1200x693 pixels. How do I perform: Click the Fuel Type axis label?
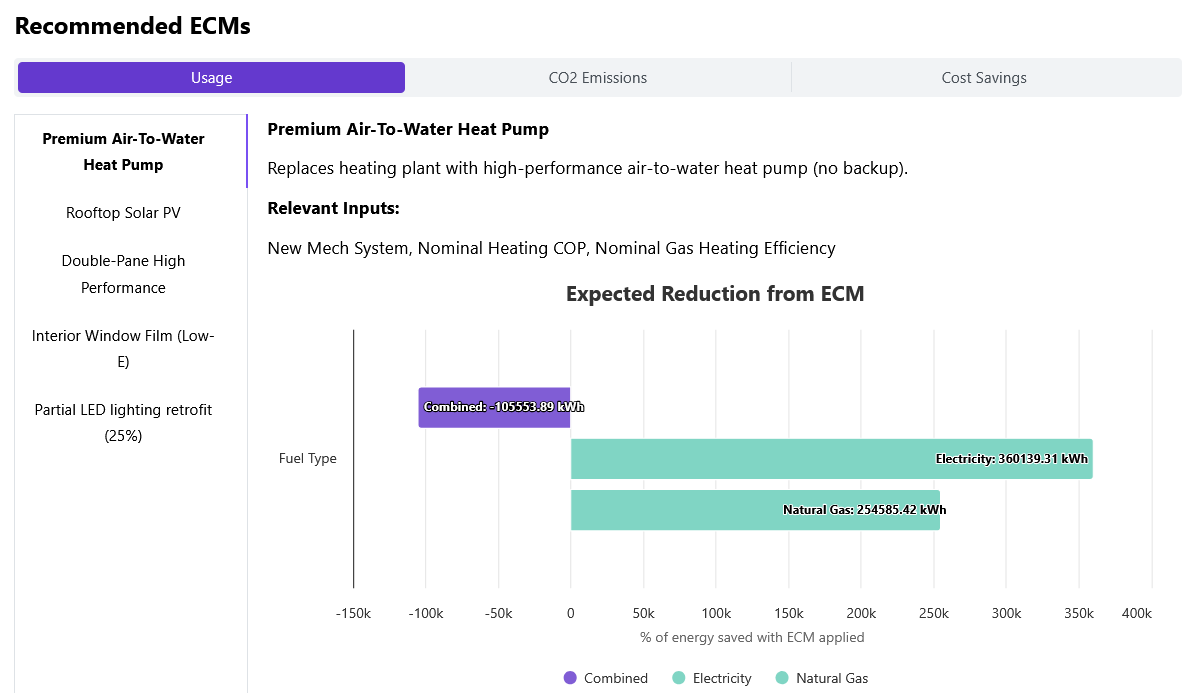point(307,459)
